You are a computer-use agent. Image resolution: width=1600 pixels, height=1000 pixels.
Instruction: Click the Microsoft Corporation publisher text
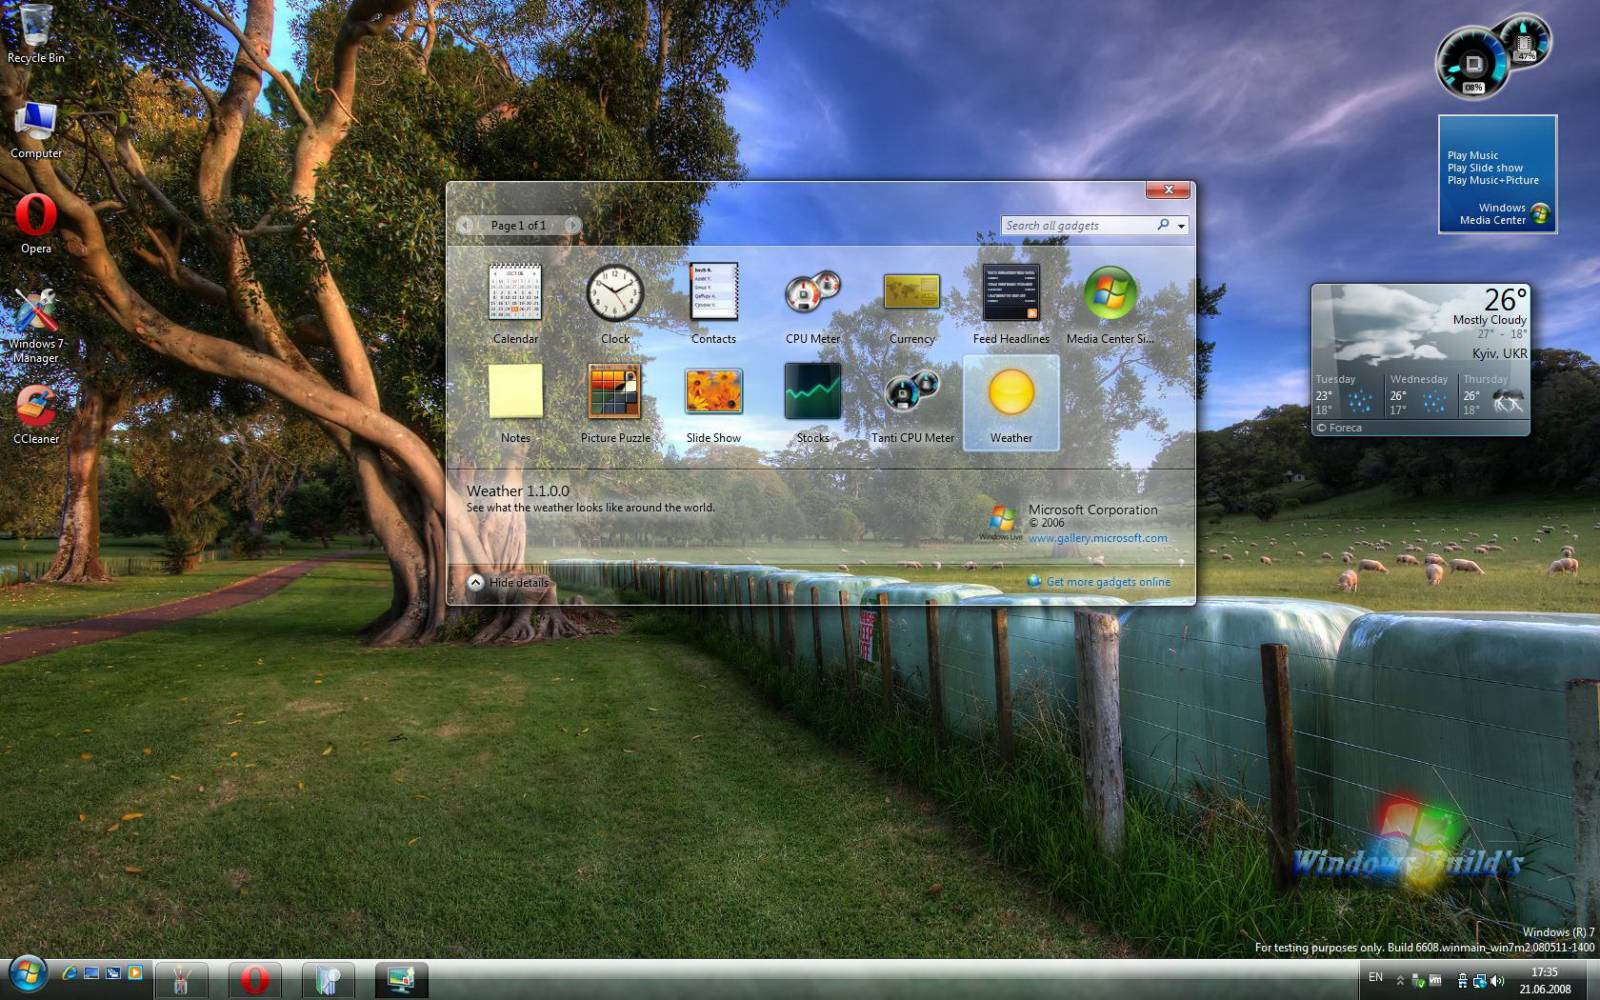pyautogui.click(x=1093, y=509)
